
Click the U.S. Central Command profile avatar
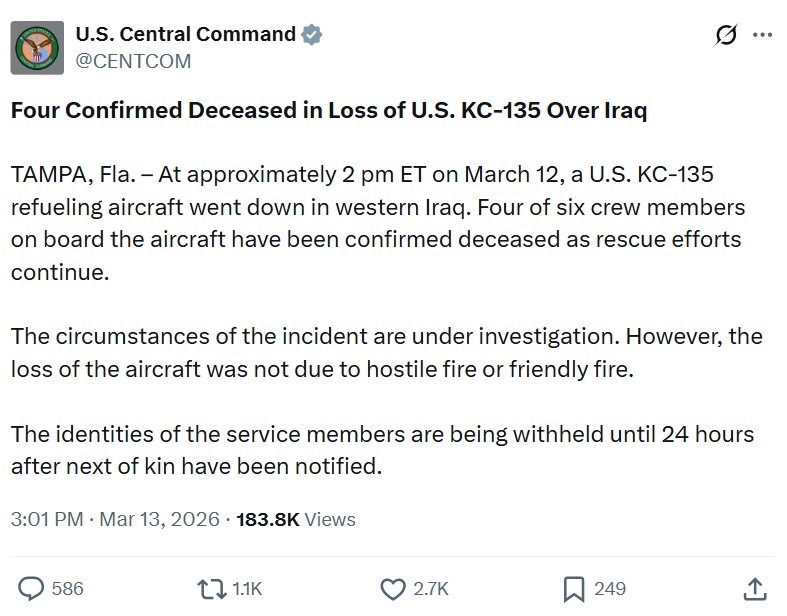(38, 47)
